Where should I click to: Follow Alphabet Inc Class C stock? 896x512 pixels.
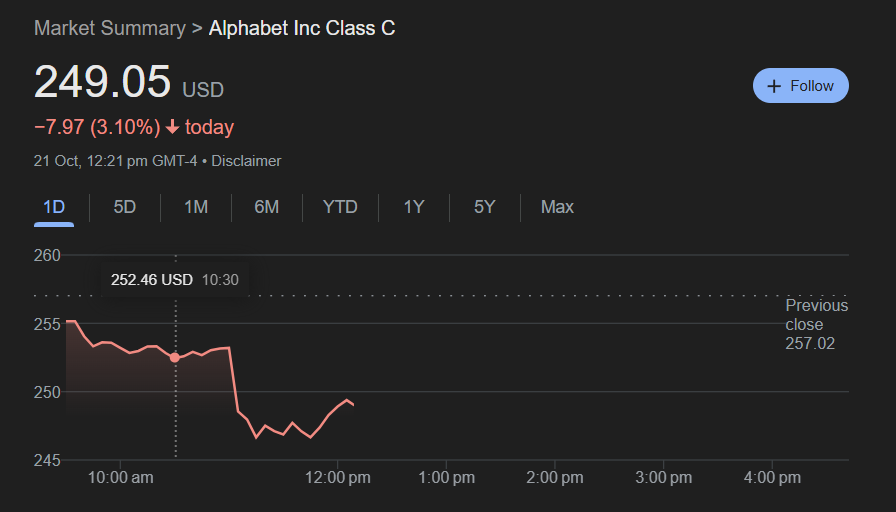coord(801,86)
